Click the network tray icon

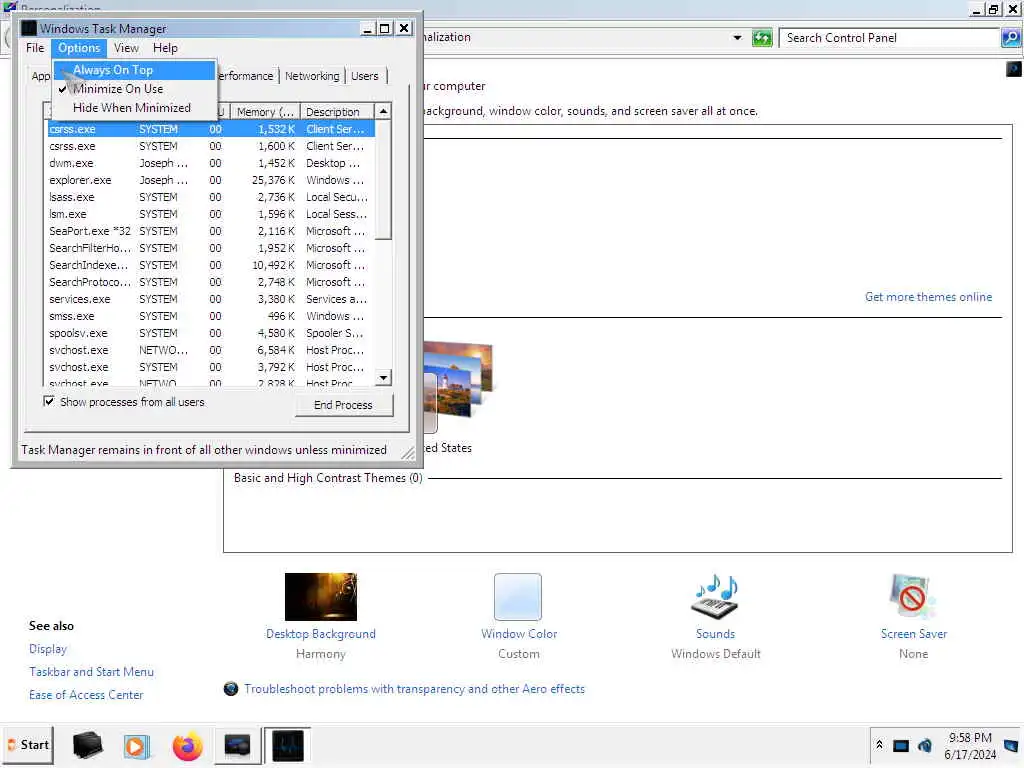tap(901, 746)
